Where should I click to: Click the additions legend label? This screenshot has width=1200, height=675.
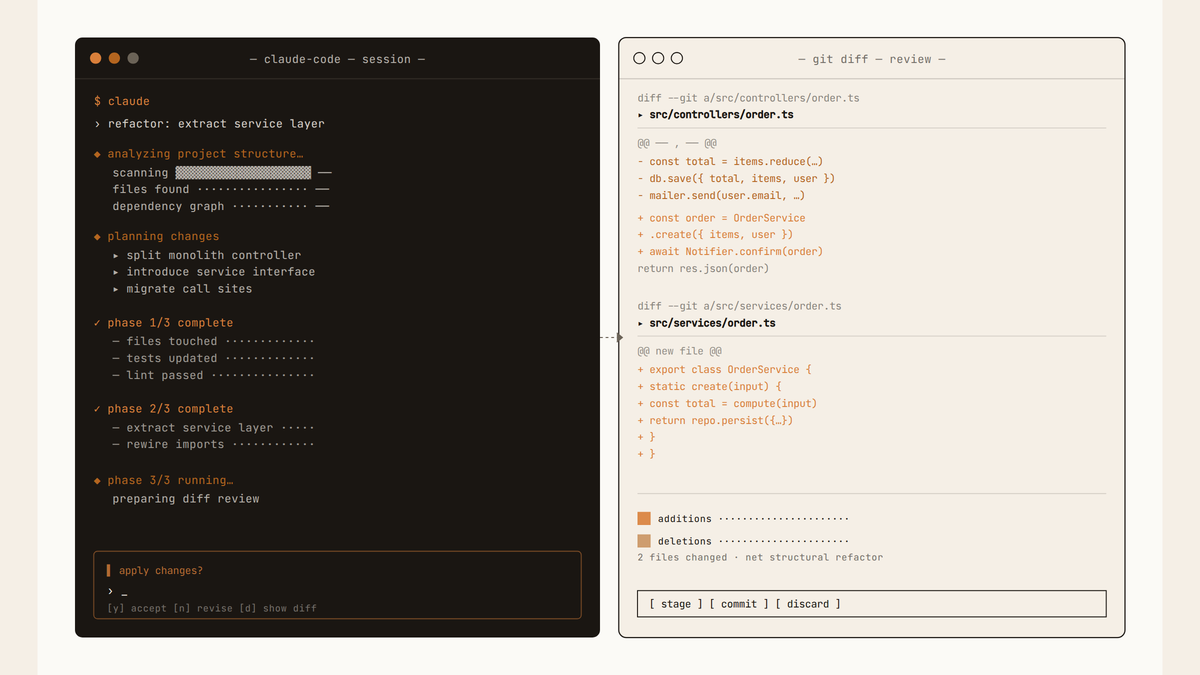[x=685, y=519]
